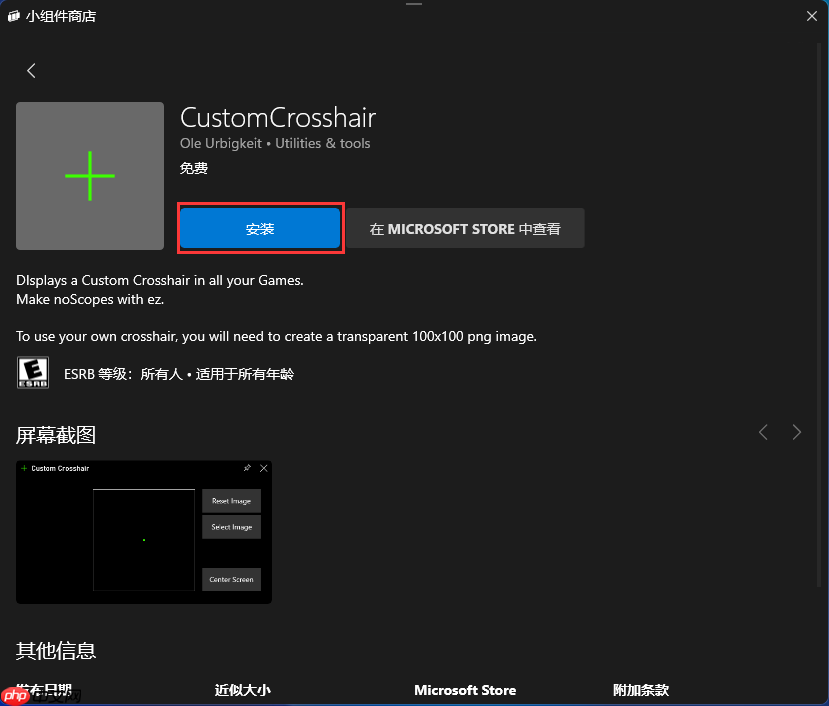Click the 附加条款 label
Screen dimensions: 829x706
(641, 690)
